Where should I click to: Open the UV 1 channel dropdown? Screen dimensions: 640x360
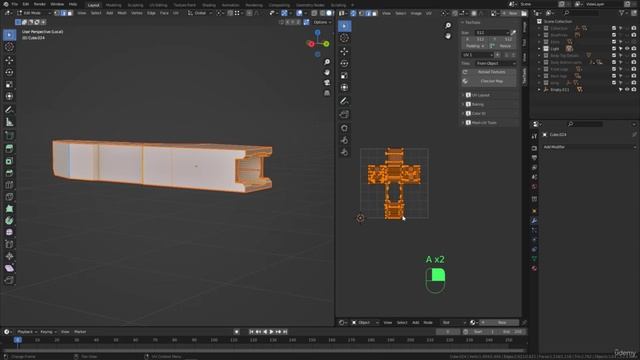(x=478, y=55)
